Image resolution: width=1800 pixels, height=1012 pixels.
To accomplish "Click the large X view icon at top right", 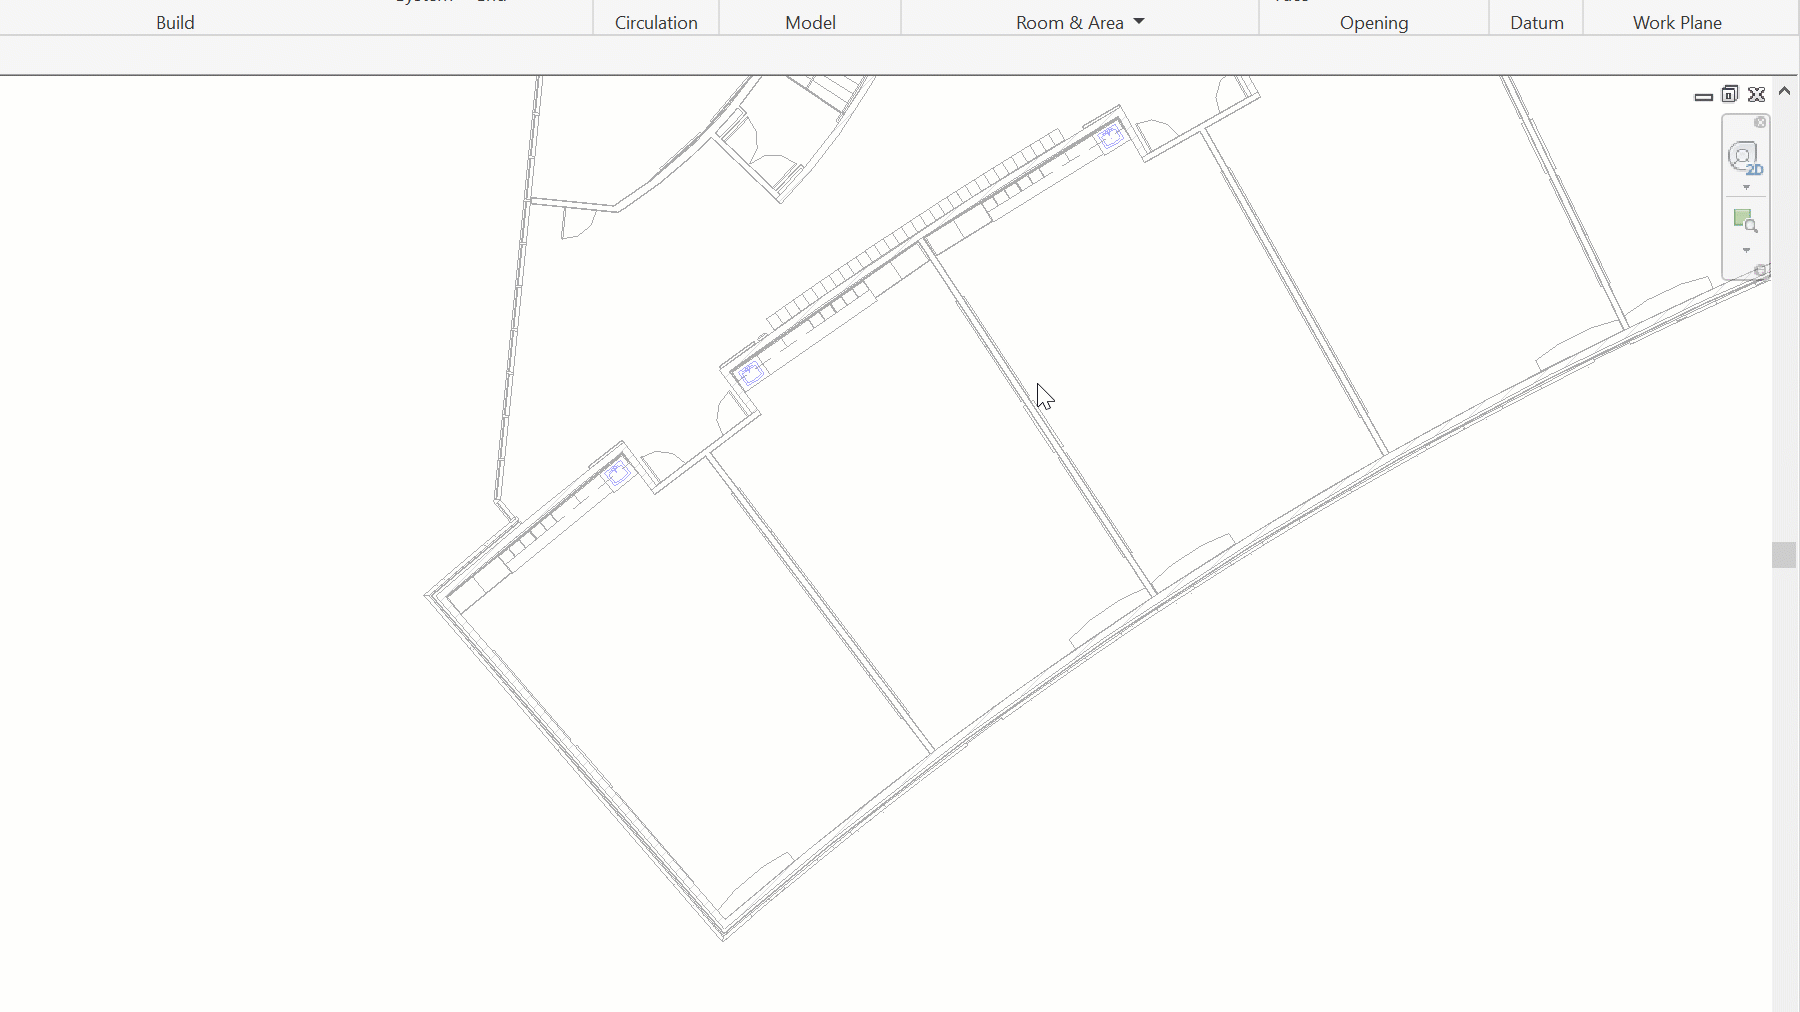I will (x=1755, y=95).
